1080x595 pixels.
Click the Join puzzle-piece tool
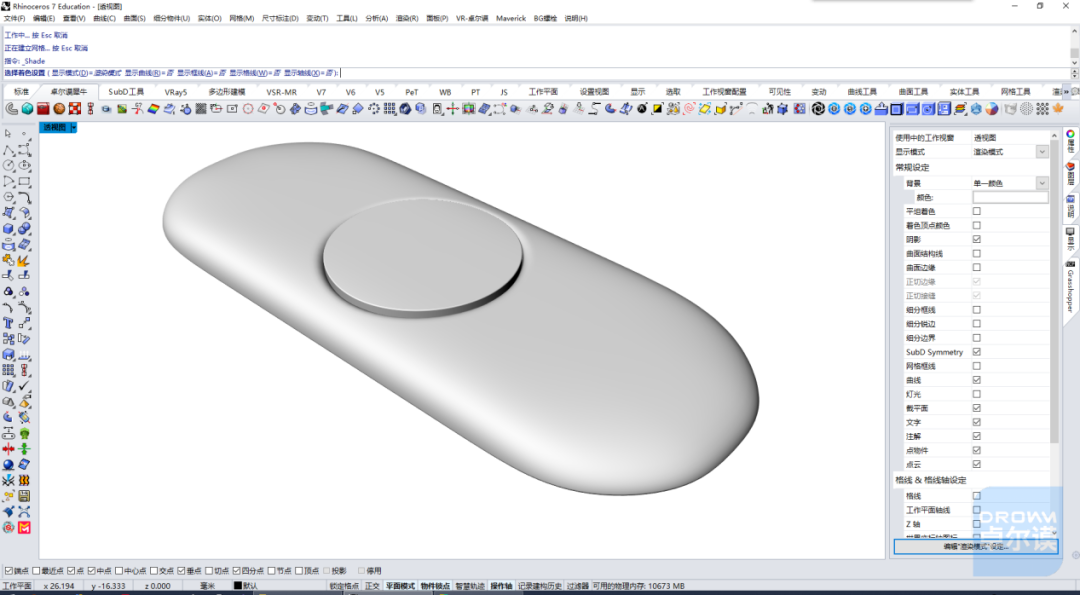[8, 260]
